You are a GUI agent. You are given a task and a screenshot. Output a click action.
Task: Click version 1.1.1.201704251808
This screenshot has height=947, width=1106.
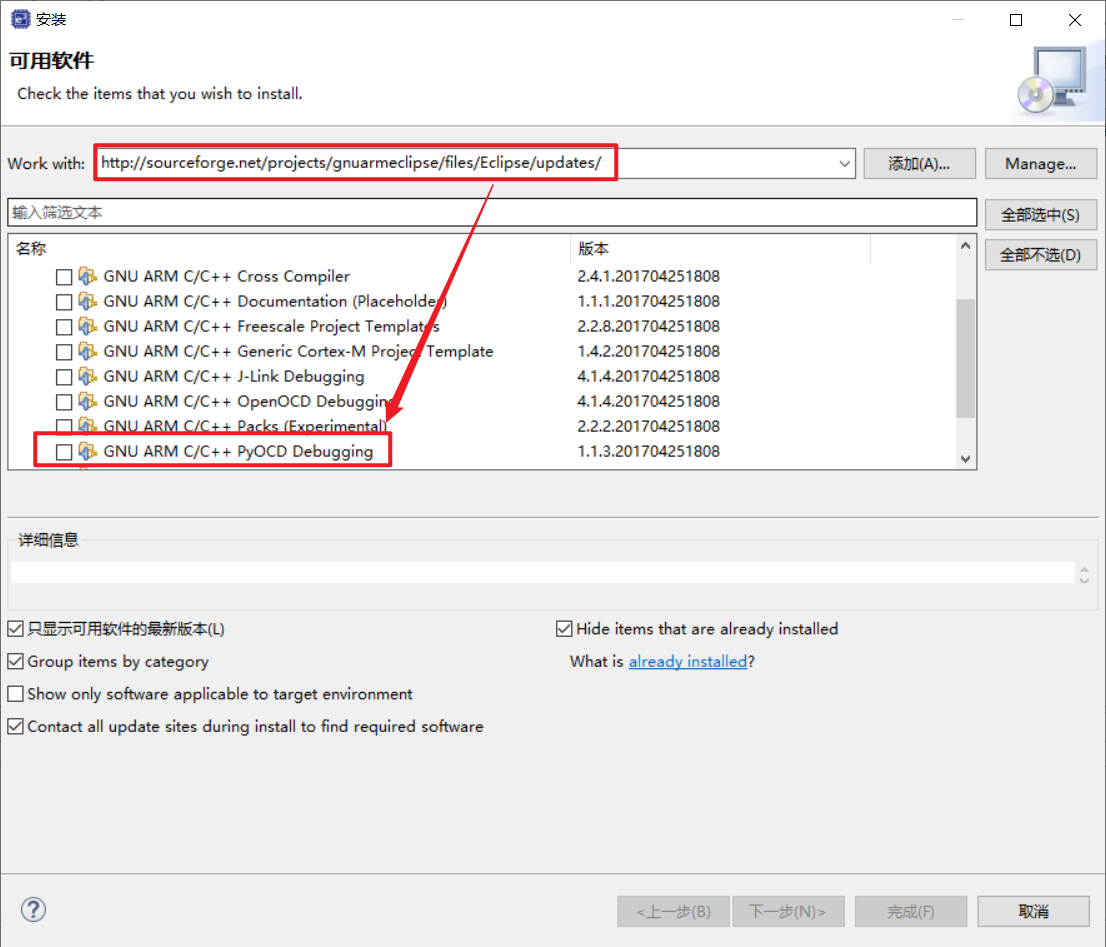[648, 301]
